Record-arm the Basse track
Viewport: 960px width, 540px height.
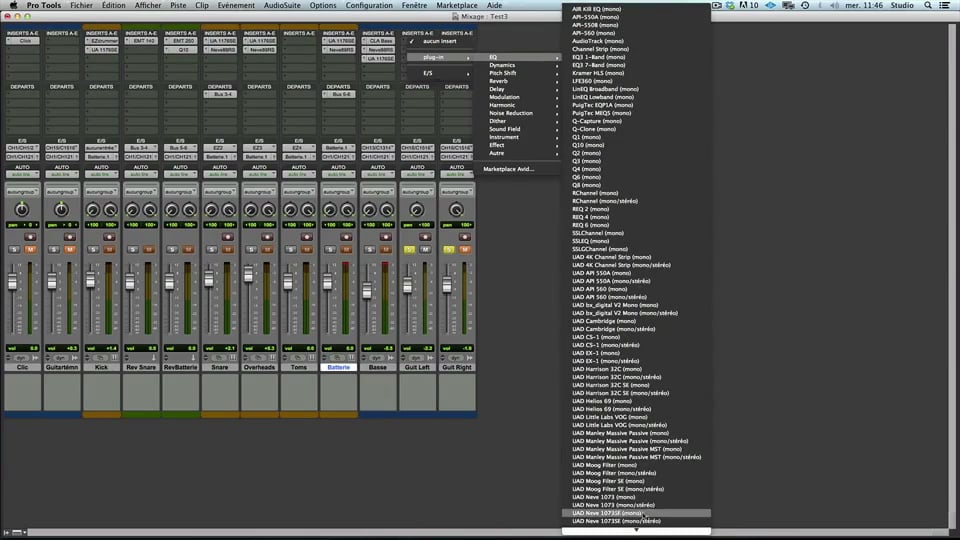tap(385, 237)
